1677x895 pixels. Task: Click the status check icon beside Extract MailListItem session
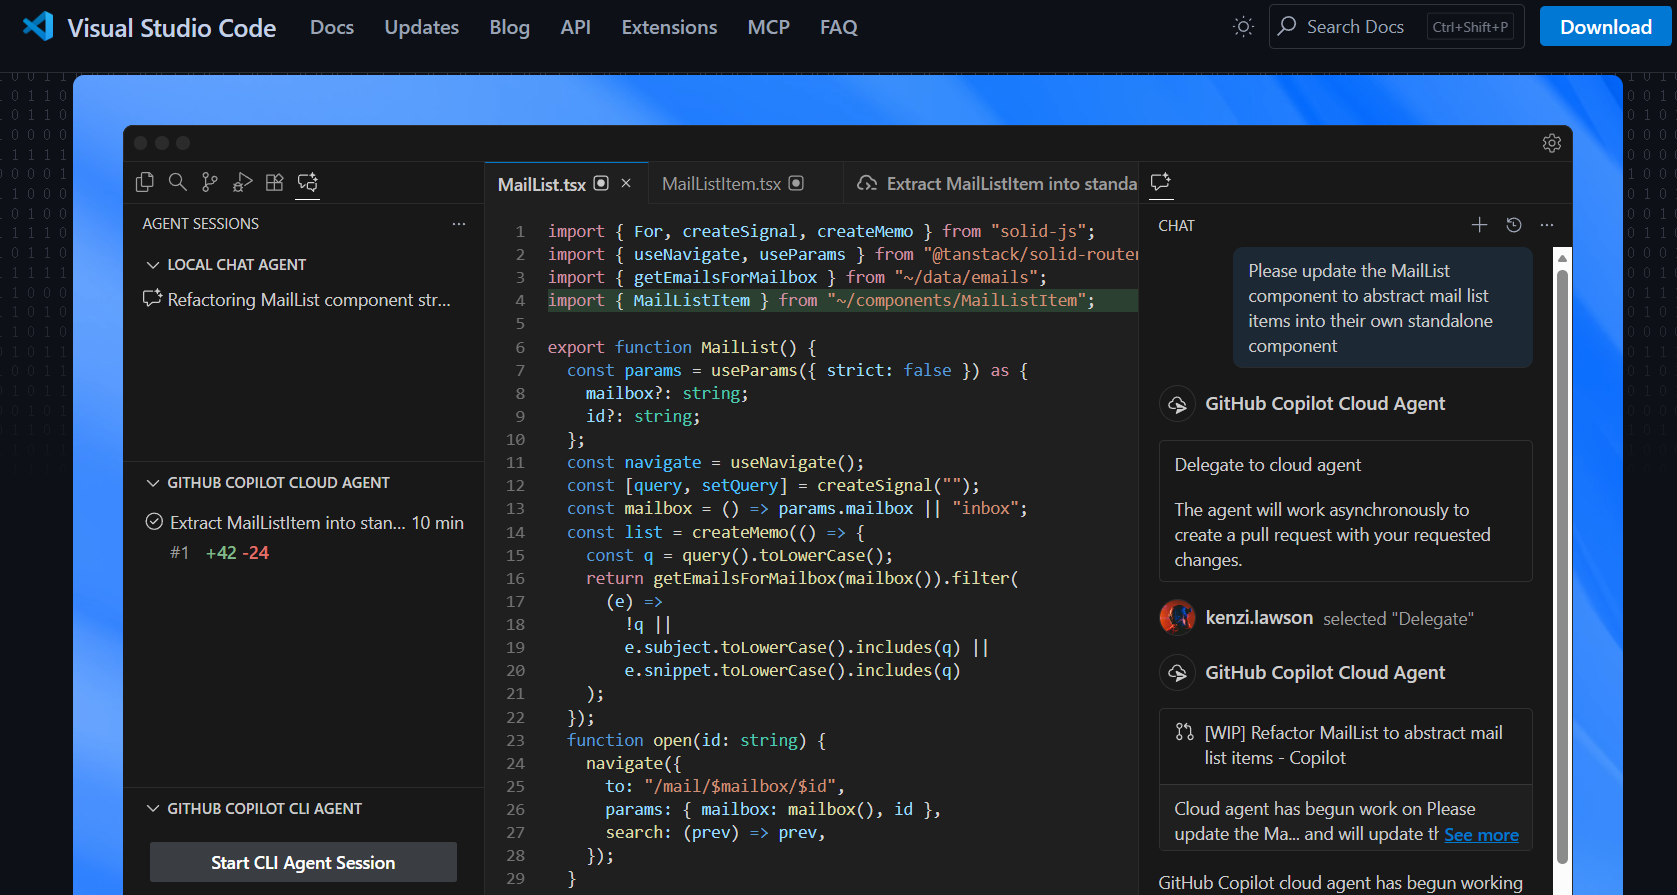point(154,522)
